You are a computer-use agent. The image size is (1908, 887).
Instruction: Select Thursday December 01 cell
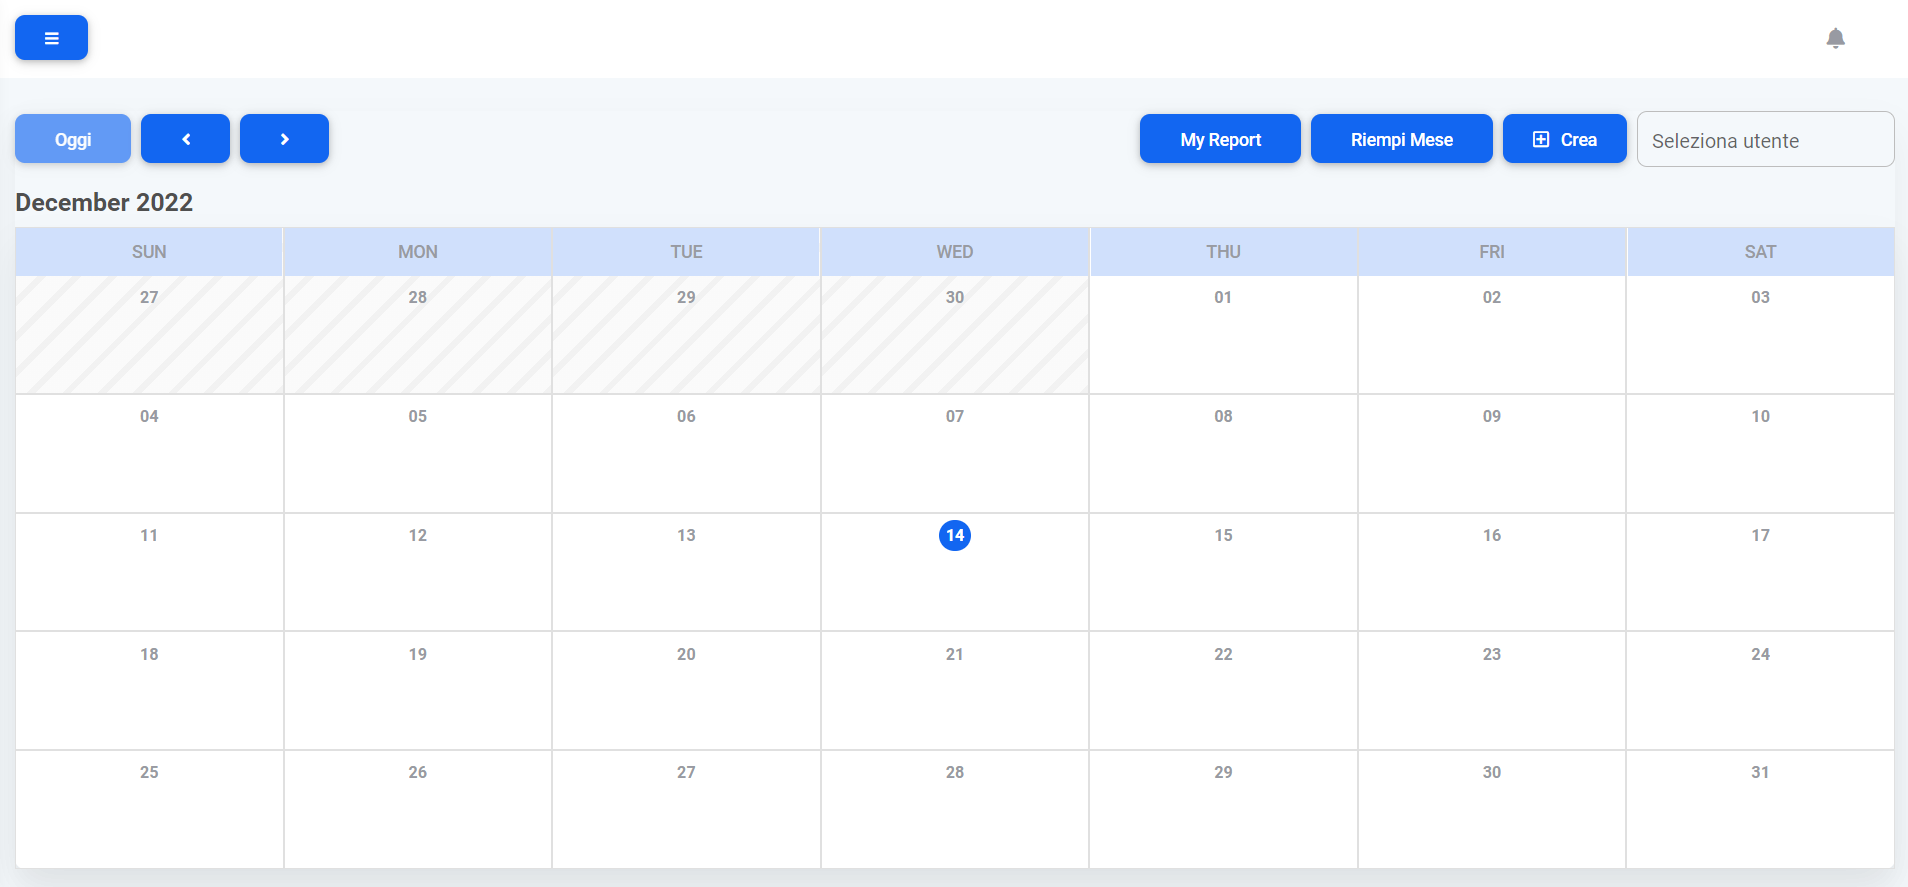(x=1223, y=334)
